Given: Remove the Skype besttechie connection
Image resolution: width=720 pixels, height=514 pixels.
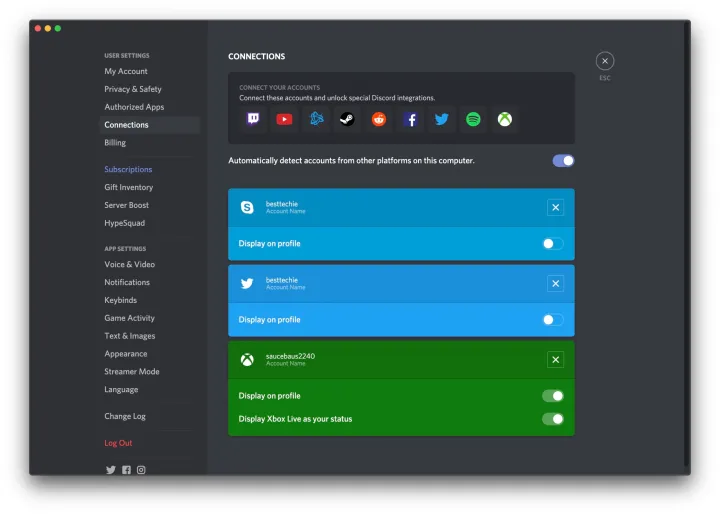Looking at the screenshot, I should [555, 208].
